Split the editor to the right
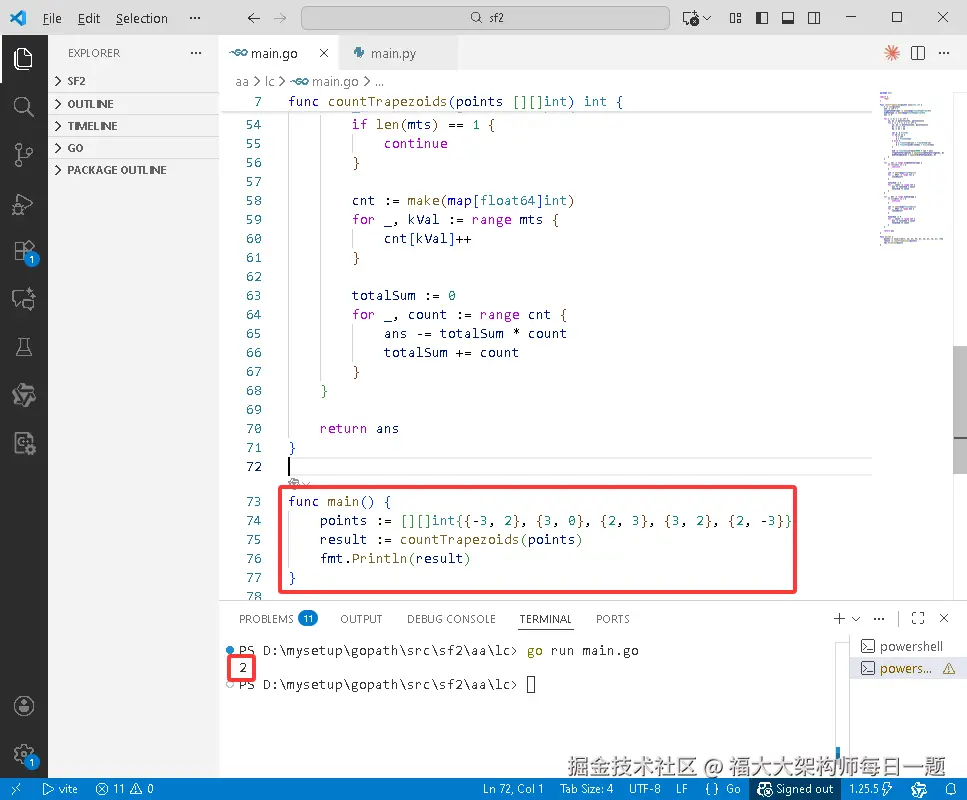This screenshot has height=800, width=967. 918,54
